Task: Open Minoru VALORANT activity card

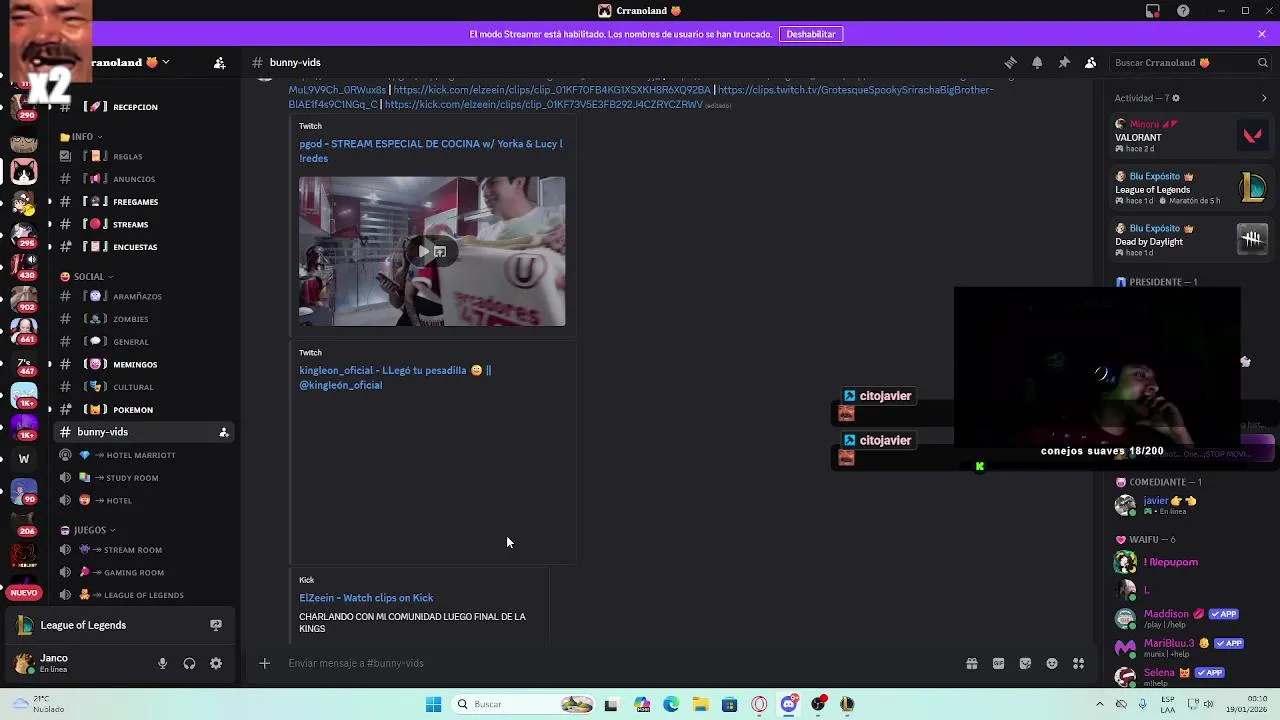Action: point(1190,136)
